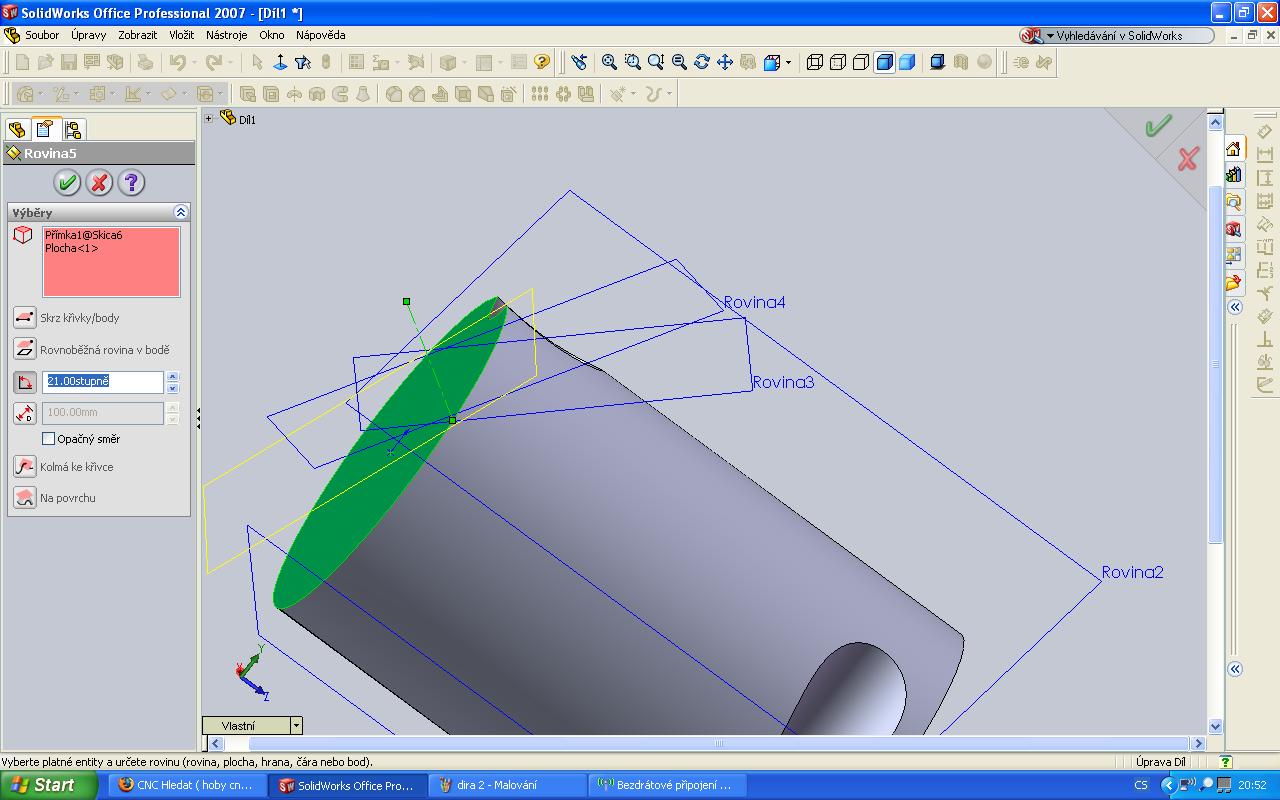
Task: Cancel Rovina5 with the red X button
Action: pyautogui.click(x=99, y=183)
